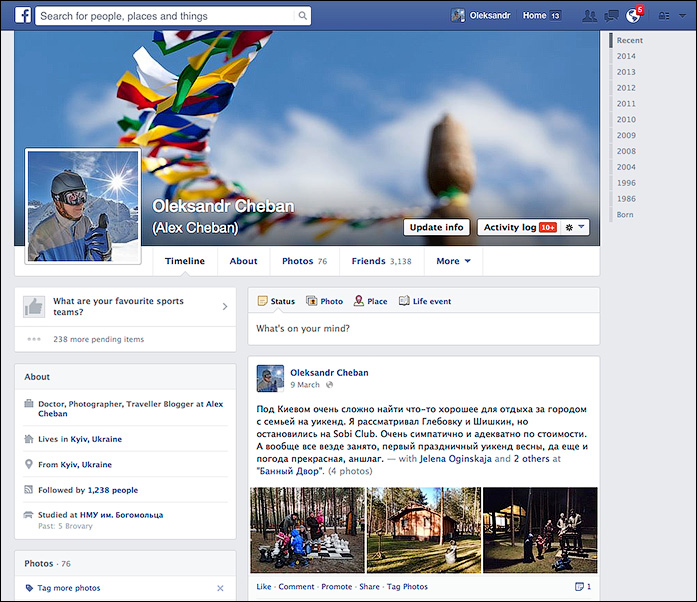Click Promote under the post
Viewport: 697px width, 602px height.
[x=336, y=586]
